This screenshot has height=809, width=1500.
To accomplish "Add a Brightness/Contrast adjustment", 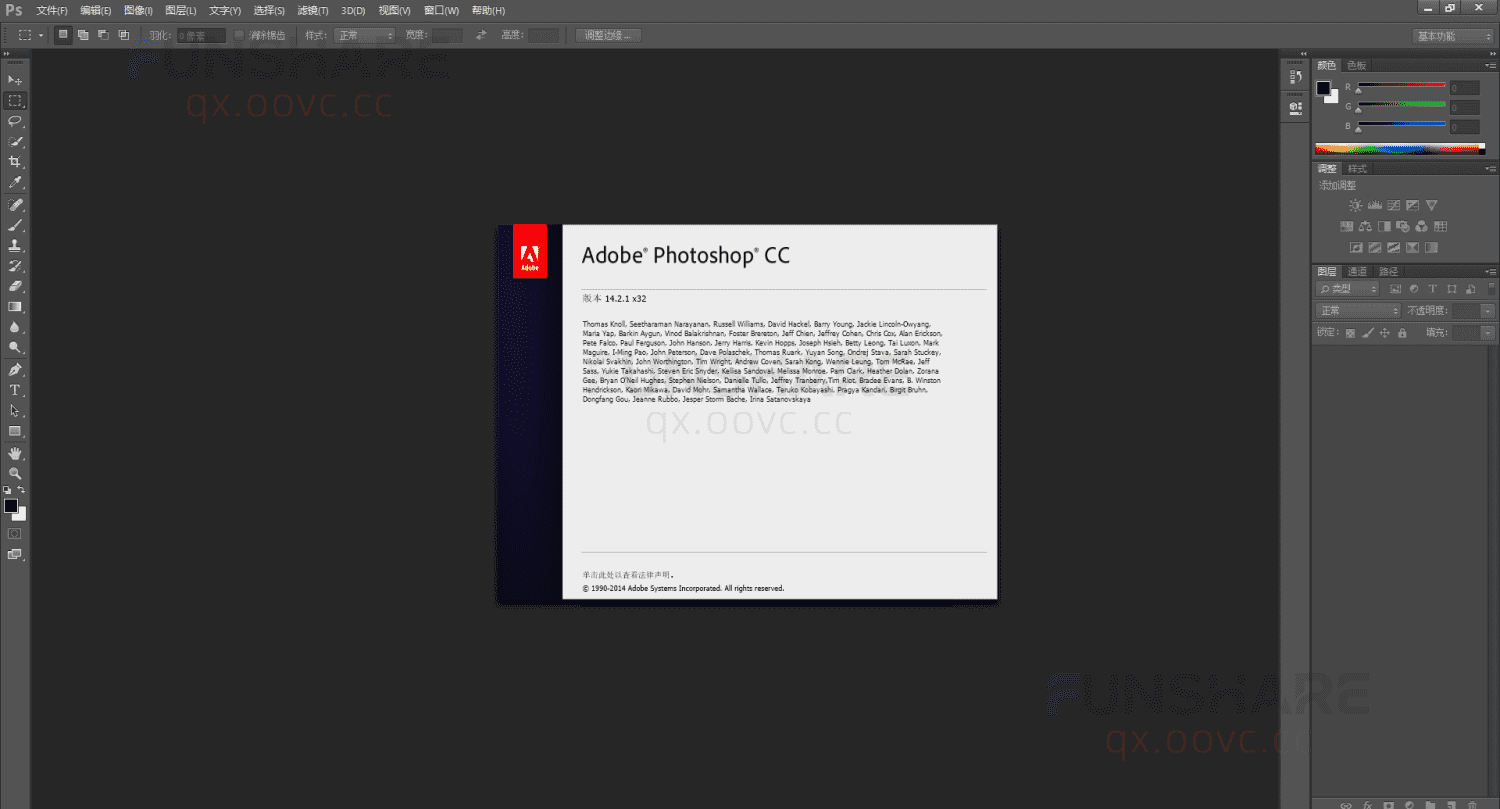I will point(1355,205).
